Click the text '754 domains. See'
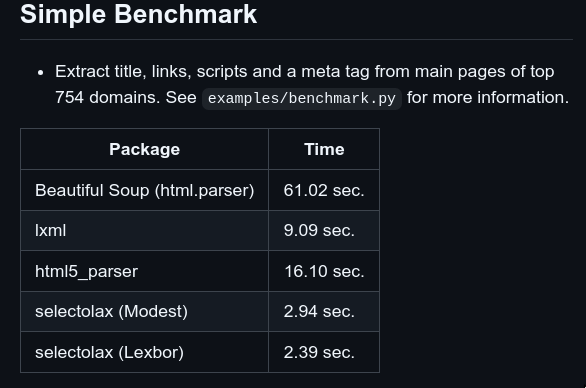The width and height of the screenshot is (586, 388). (126, 98)
